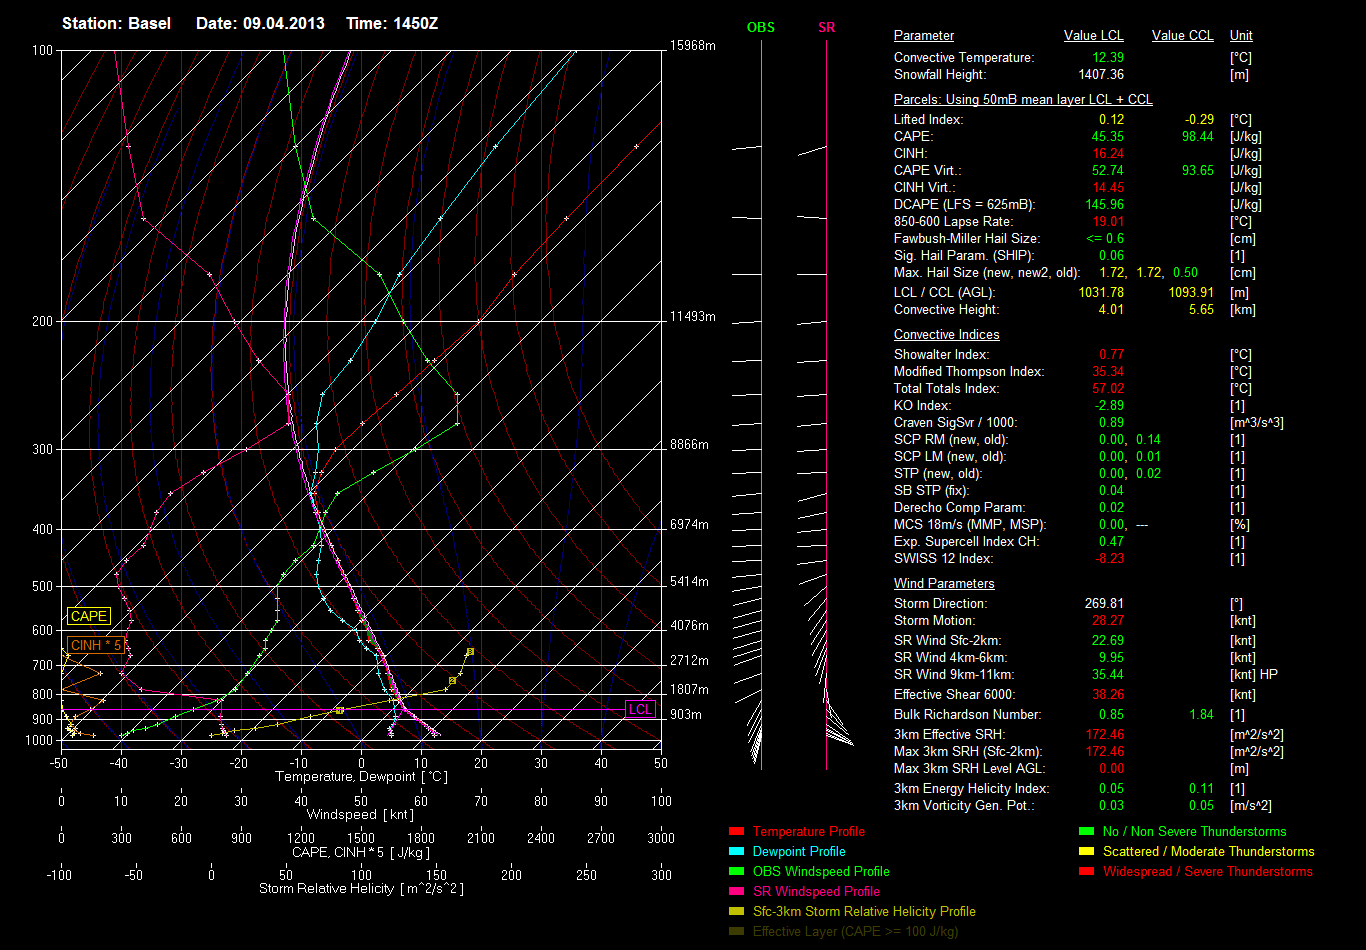Click the Wind Parameters section heading
This screenshot has height=950, width=1366.
[x=944, y=584]
